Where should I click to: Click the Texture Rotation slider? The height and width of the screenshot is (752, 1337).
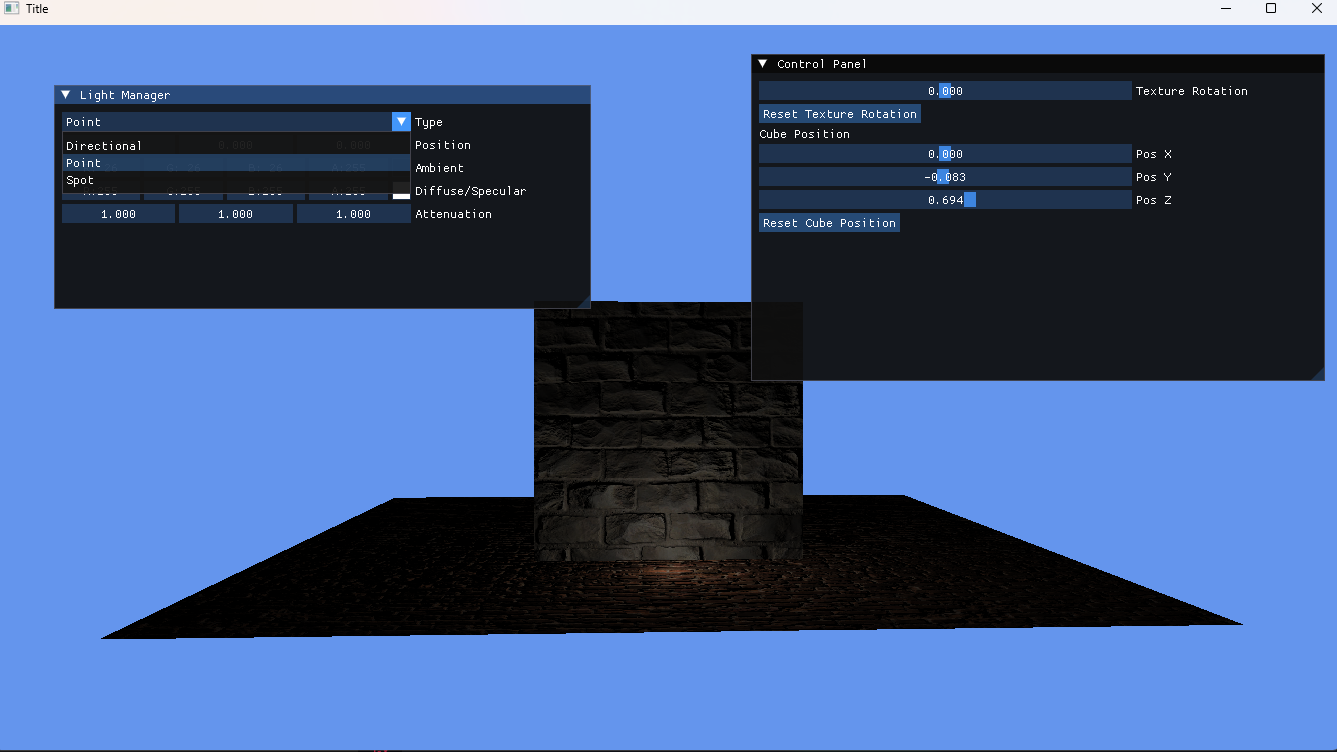[945, 91]
